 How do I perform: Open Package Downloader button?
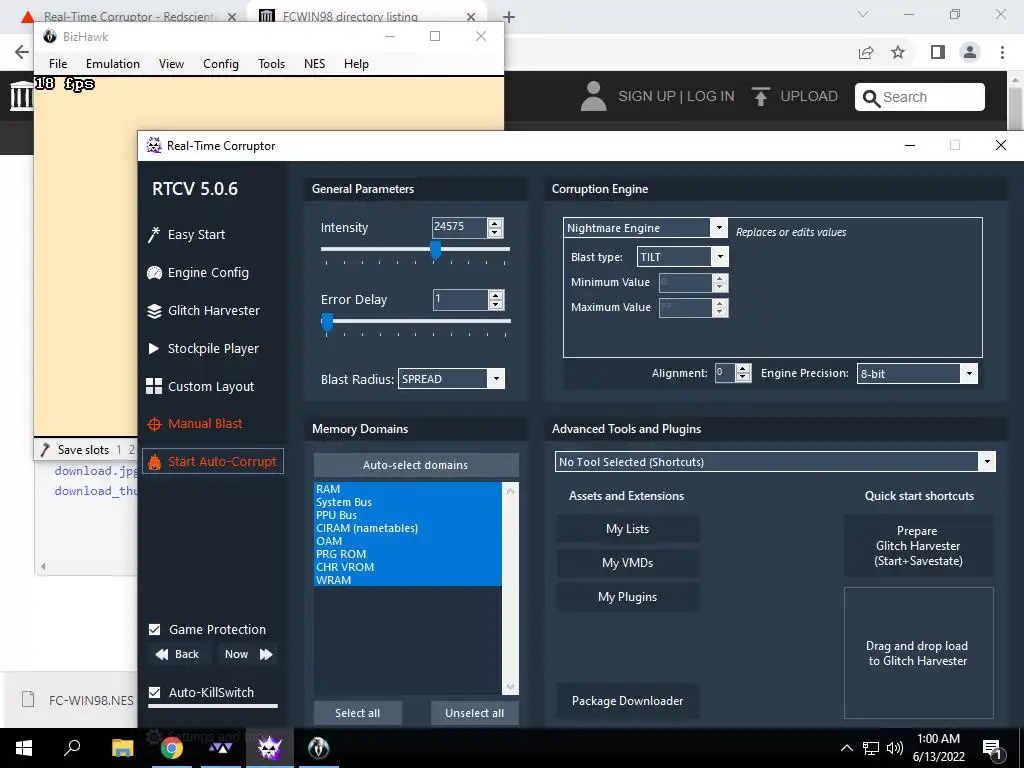pyautogui.click(x=628, y=701)
